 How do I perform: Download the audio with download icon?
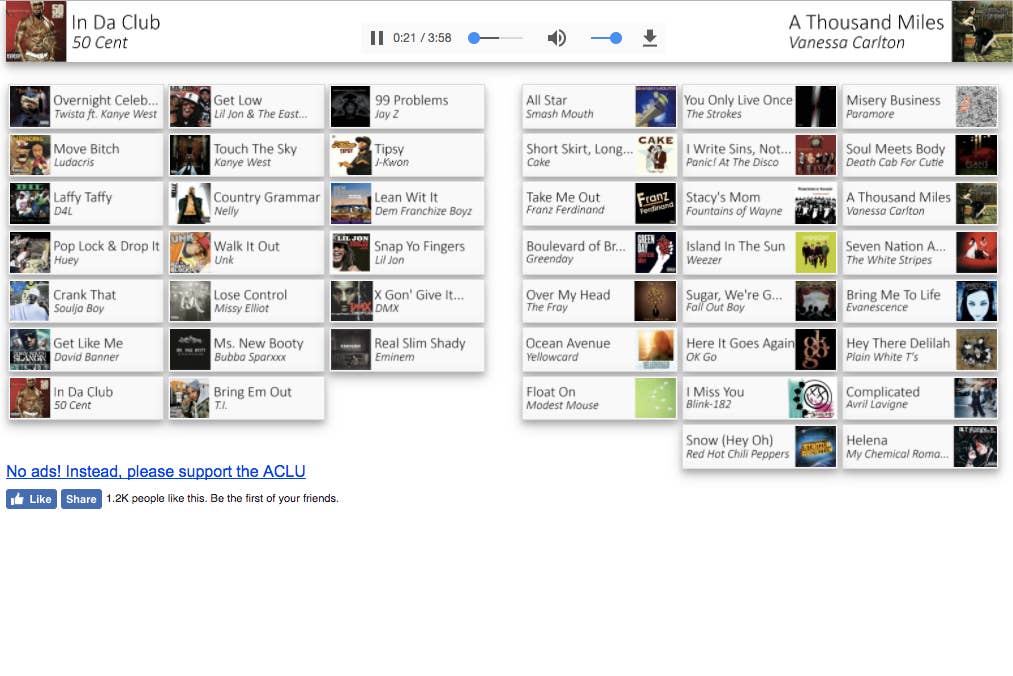(x=649, y=38)
